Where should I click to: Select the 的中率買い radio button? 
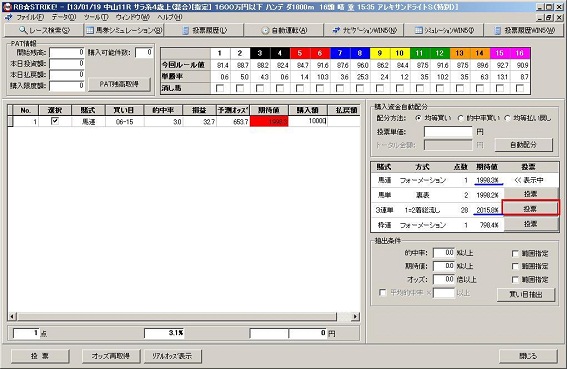(x=461, y=118)
